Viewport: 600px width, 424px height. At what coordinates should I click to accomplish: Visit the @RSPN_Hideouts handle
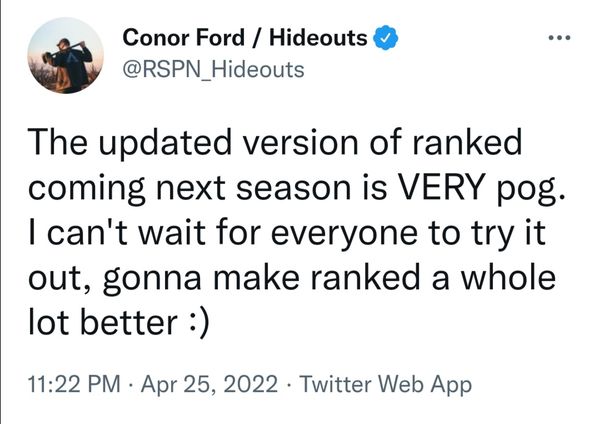pos(214,70)
